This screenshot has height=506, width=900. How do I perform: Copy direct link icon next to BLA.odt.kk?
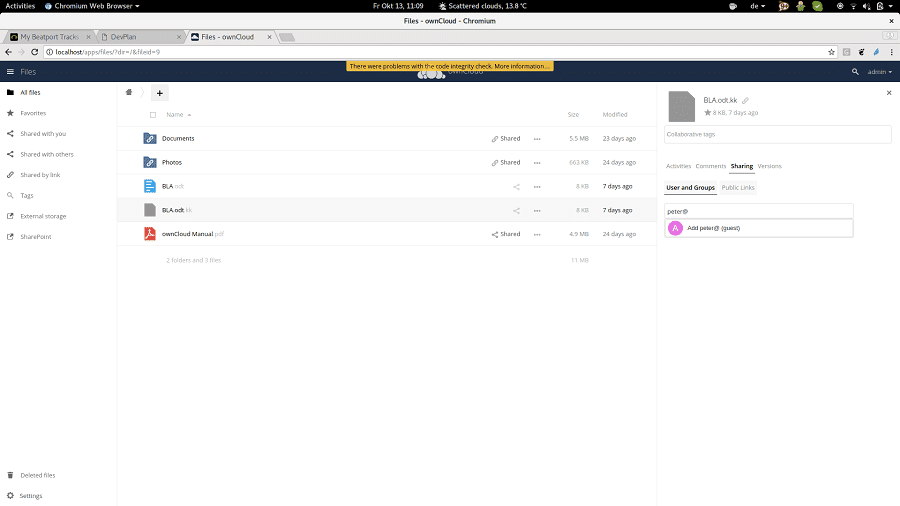[x=745, y=100]
